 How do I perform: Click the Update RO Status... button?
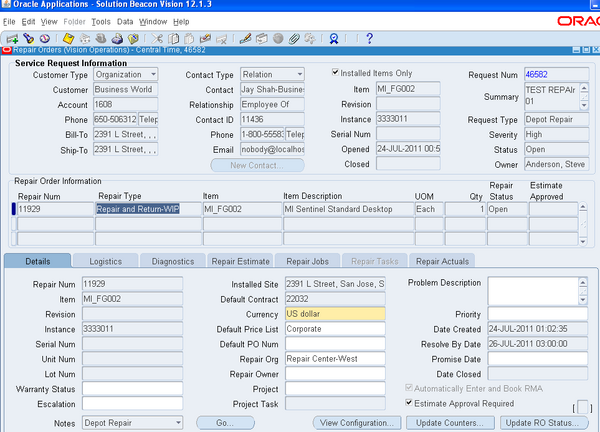(x=544, y=423)
